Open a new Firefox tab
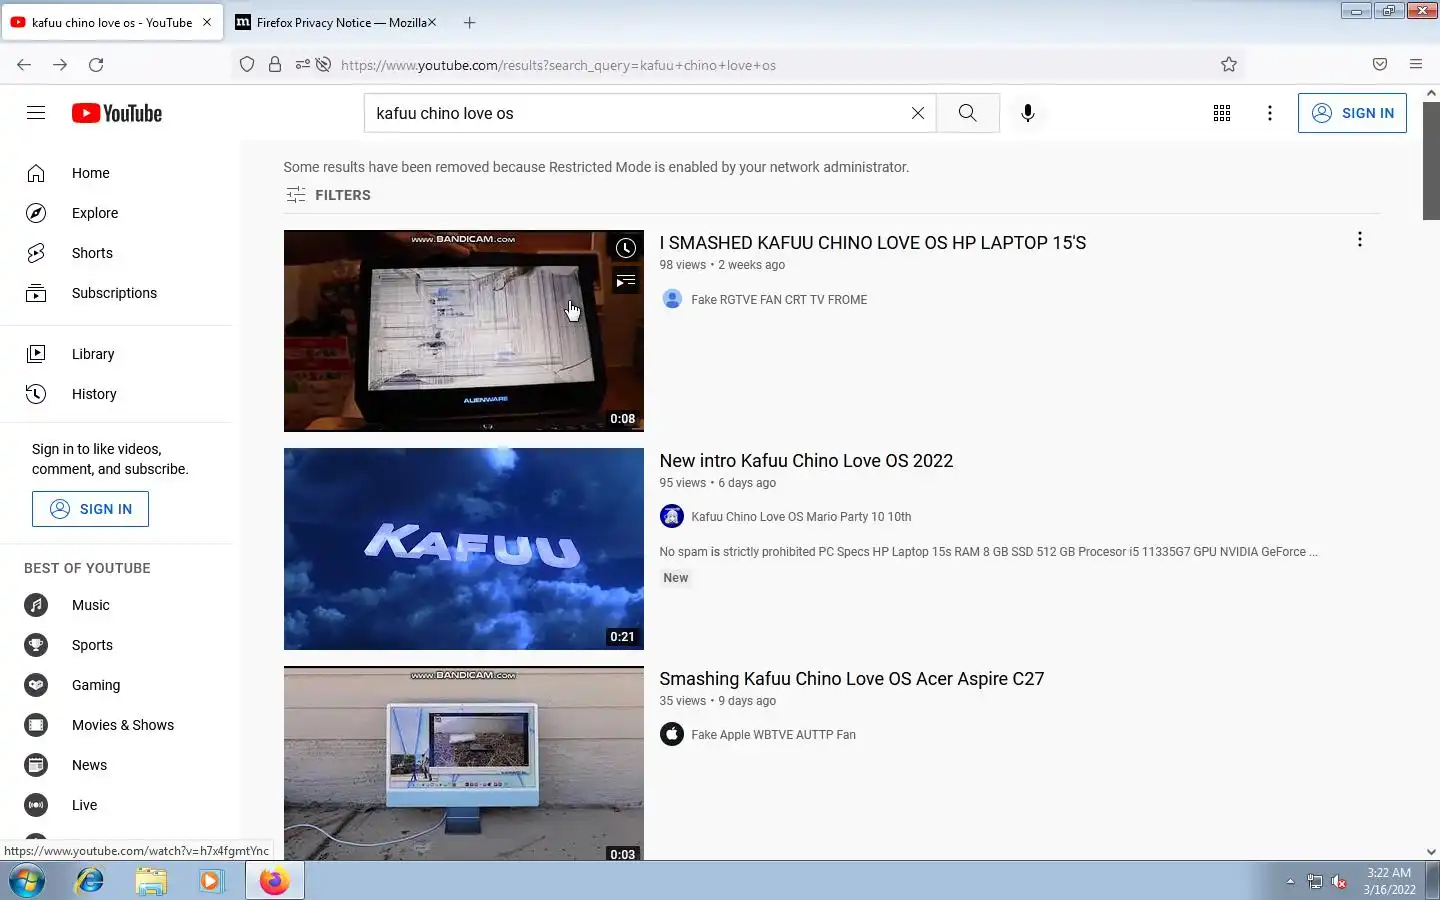The height and width of the screenshot is (900, 1440). pos(469,22)
